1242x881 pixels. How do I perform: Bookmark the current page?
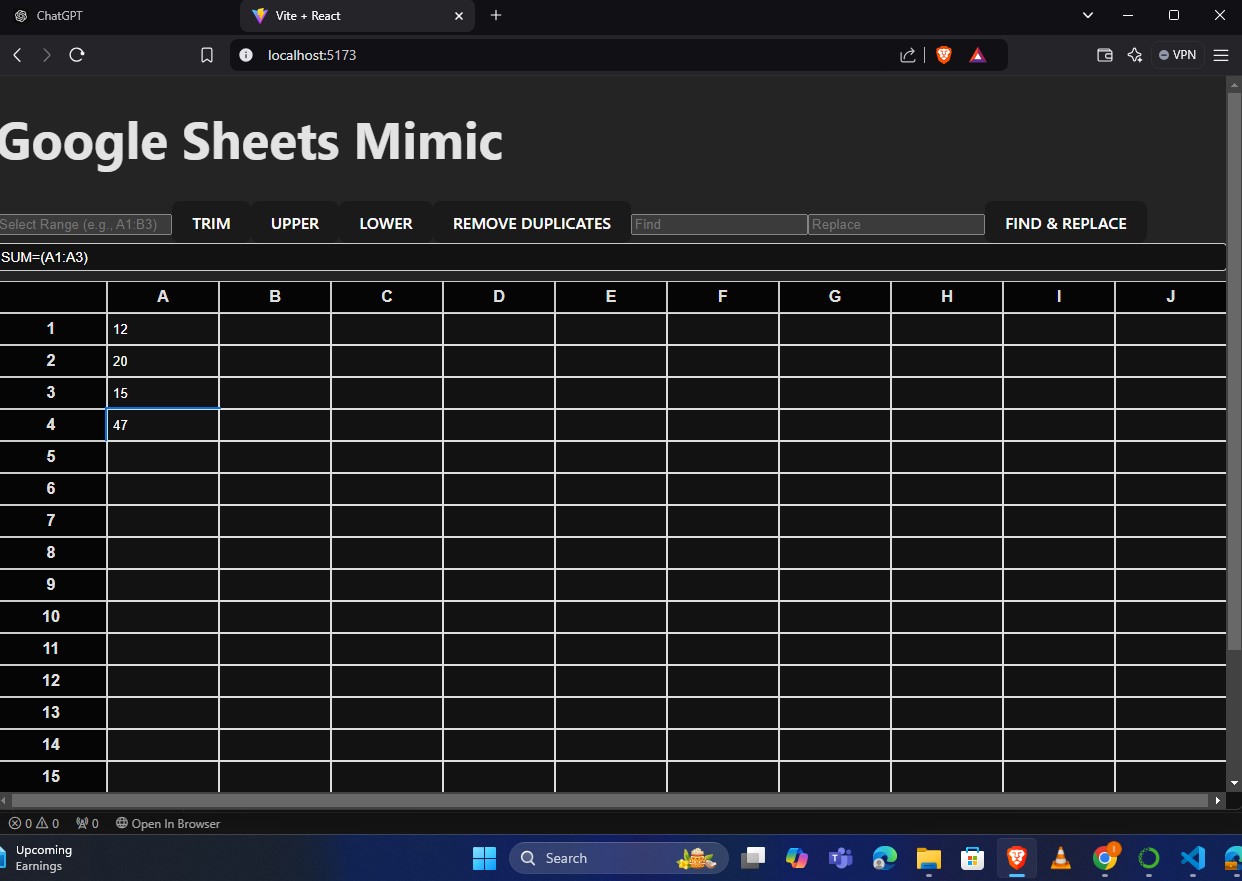coord(207,55)
